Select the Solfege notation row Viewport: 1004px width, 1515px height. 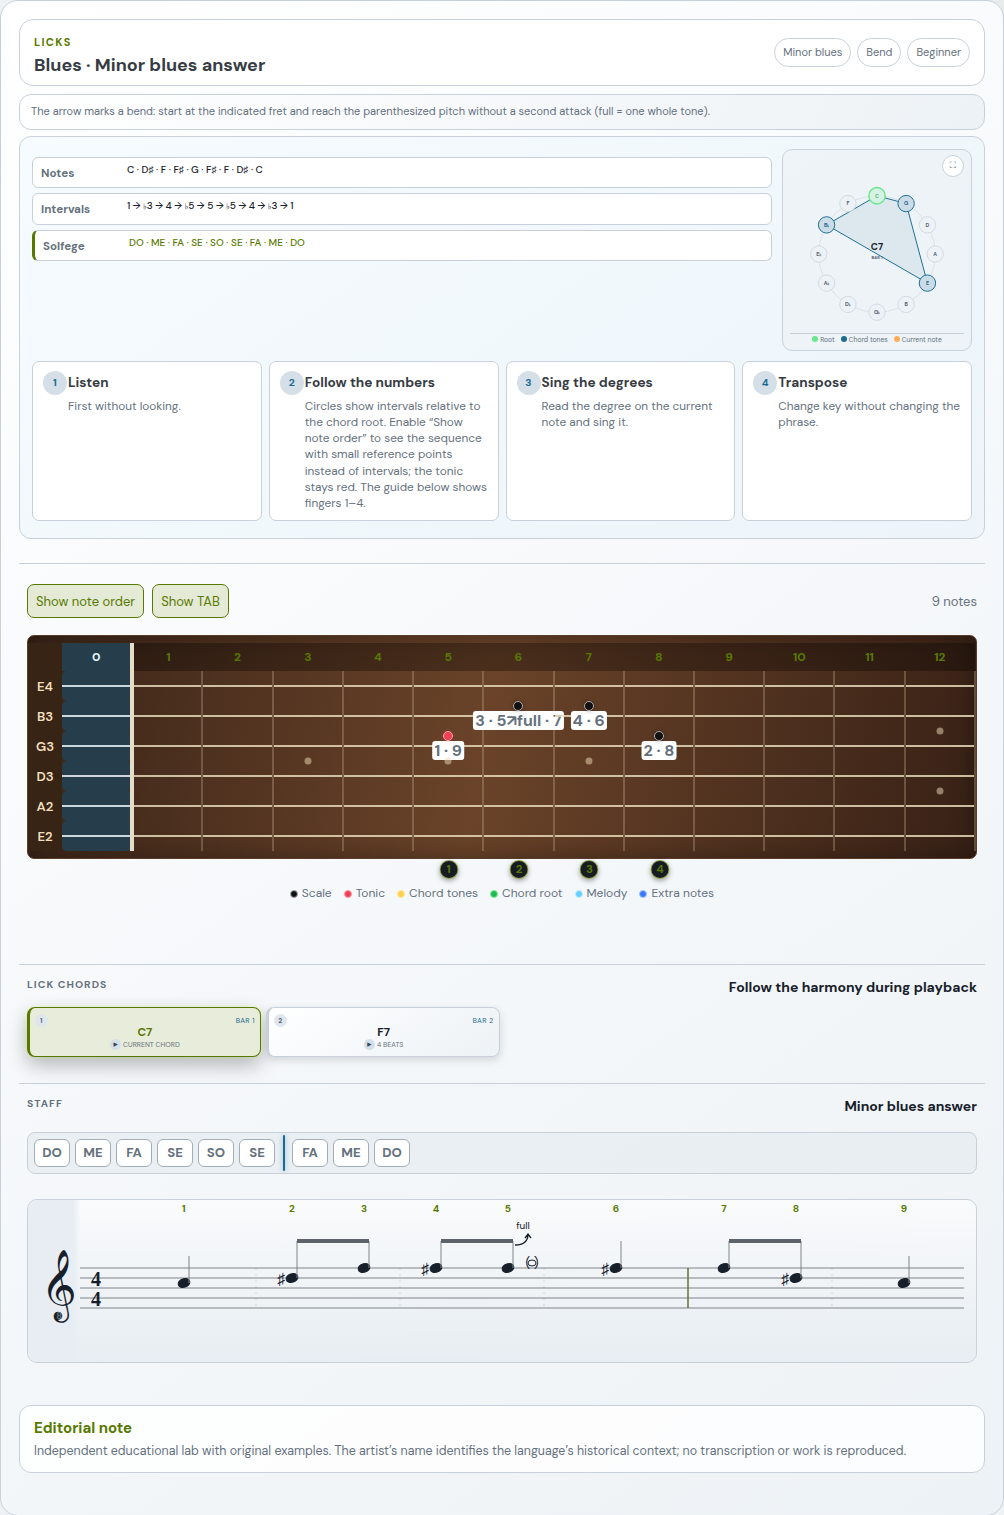coord(402,245)
